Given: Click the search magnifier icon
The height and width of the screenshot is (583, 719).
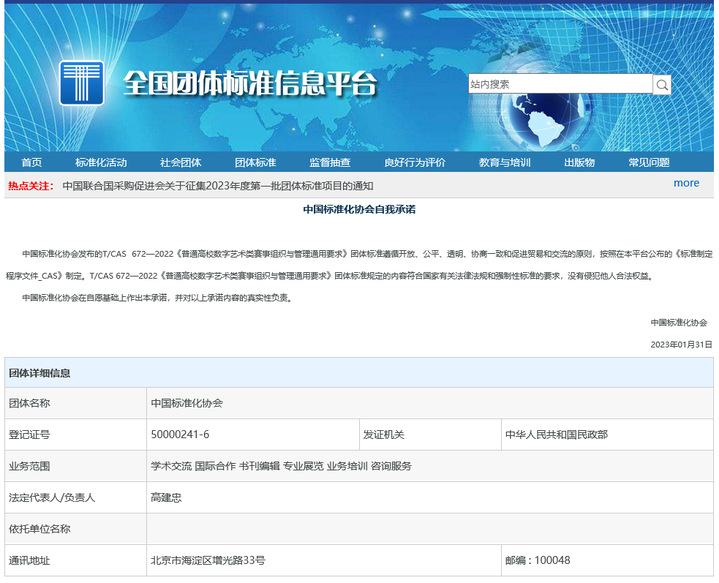Looking at the screenshot, I should coord(662,85).
